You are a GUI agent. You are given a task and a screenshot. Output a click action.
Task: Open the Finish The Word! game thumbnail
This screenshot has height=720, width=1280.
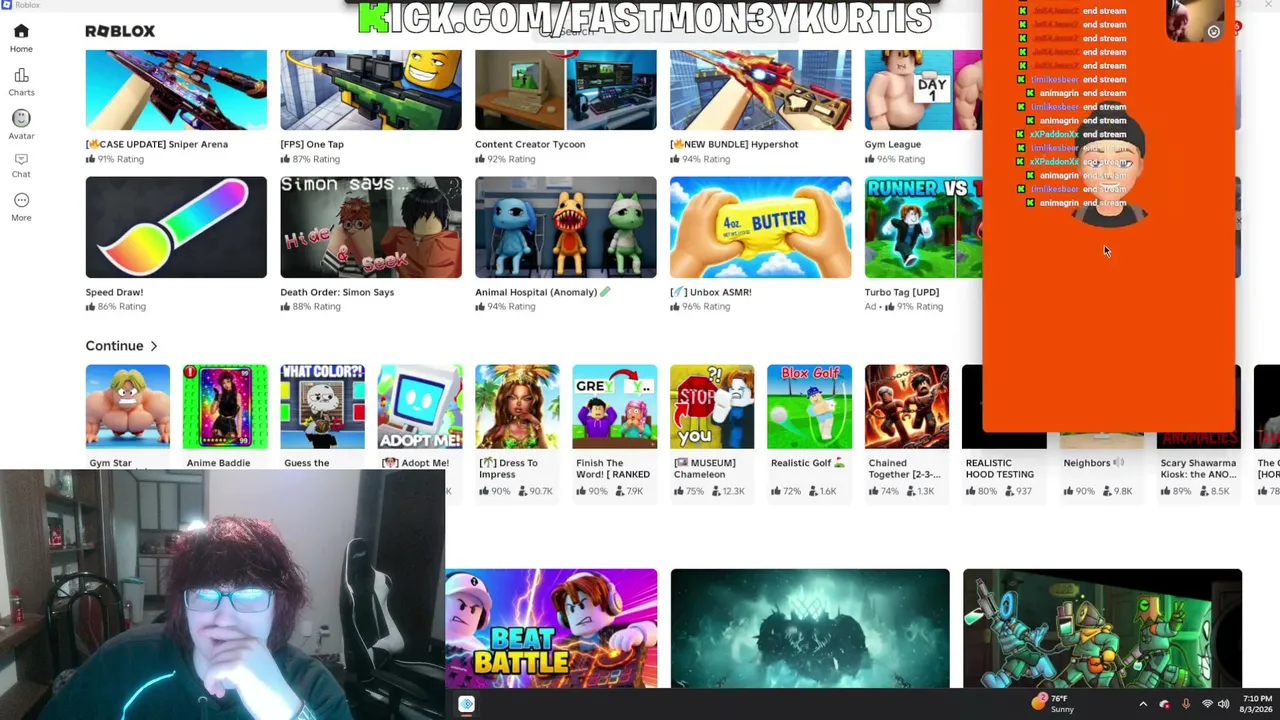(x=614, y=407)
